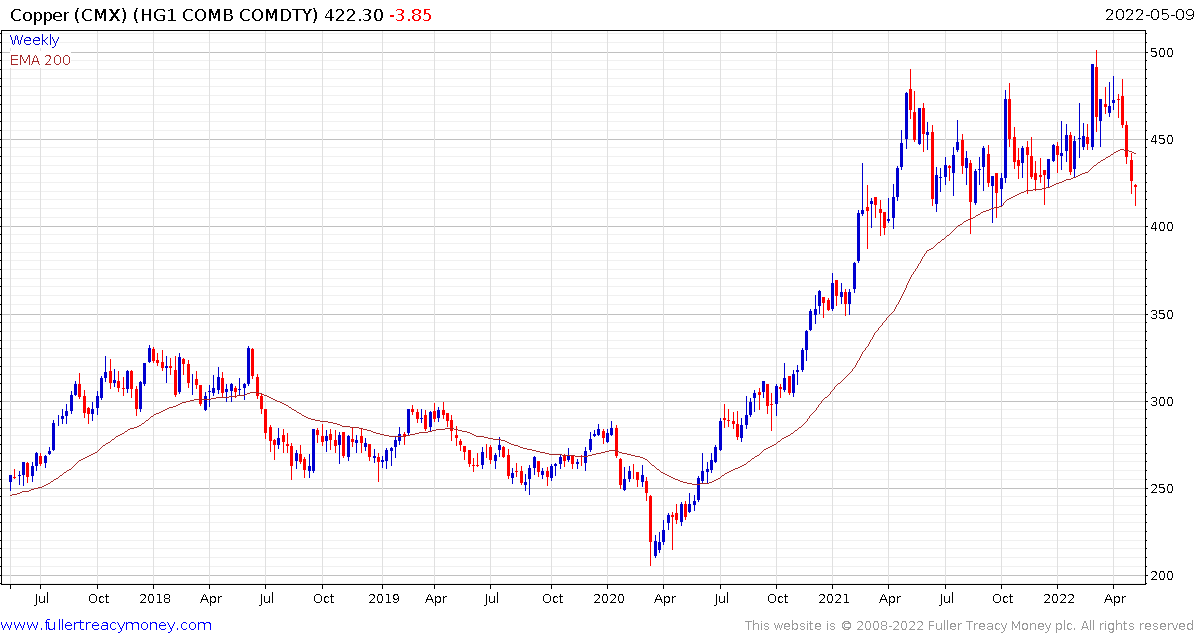
Task: Click the 250 price axis label
Action: [x=1163, y=488]
